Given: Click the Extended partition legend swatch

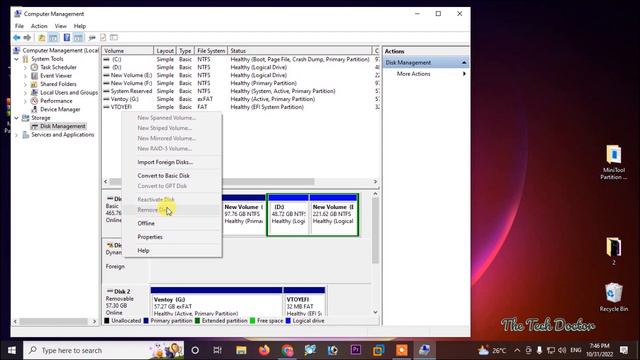Looking at the screenshot, I should (198, 321).
